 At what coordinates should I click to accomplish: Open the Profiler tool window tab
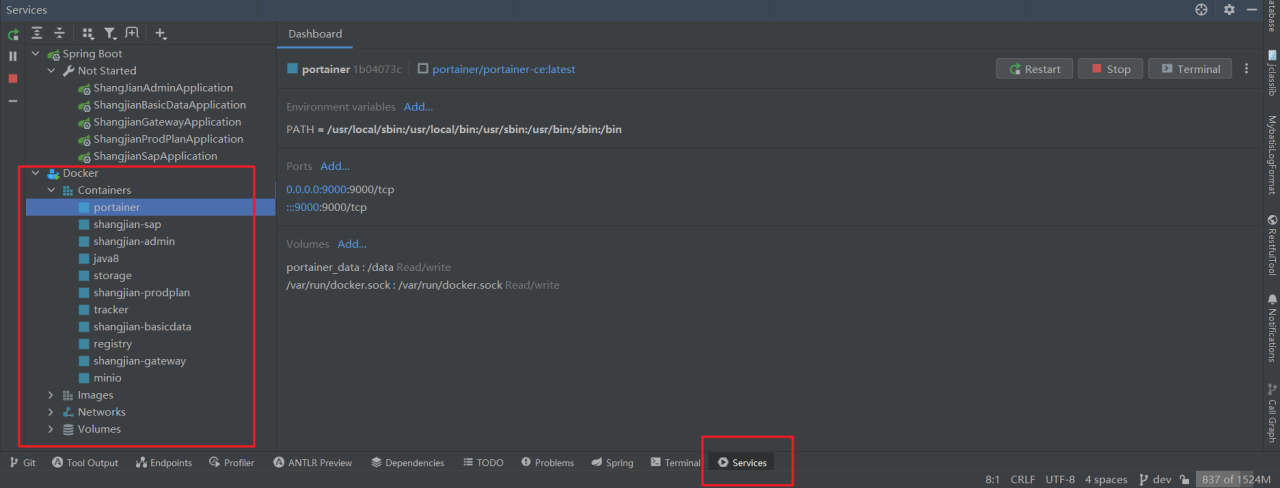click(x=232, y=463)
